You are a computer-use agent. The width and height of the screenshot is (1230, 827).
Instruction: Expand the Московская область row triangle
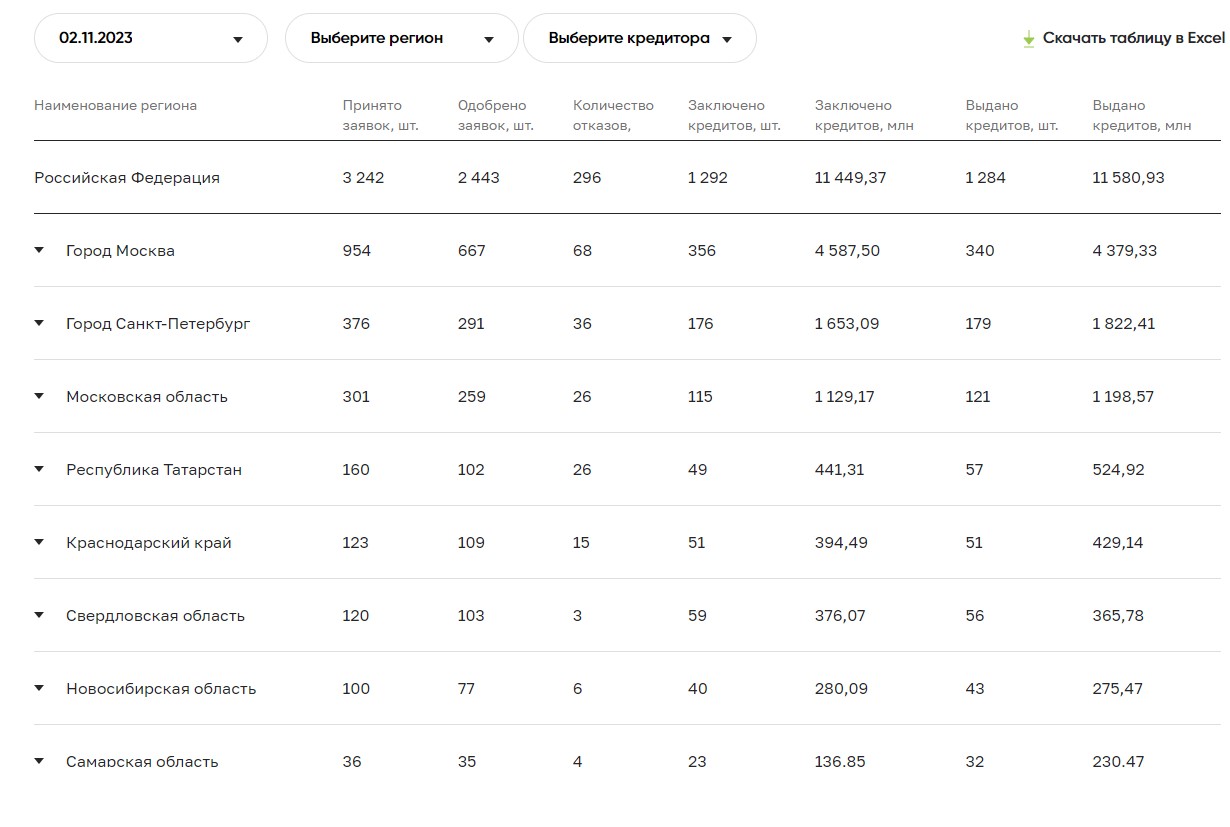(40, 396)
